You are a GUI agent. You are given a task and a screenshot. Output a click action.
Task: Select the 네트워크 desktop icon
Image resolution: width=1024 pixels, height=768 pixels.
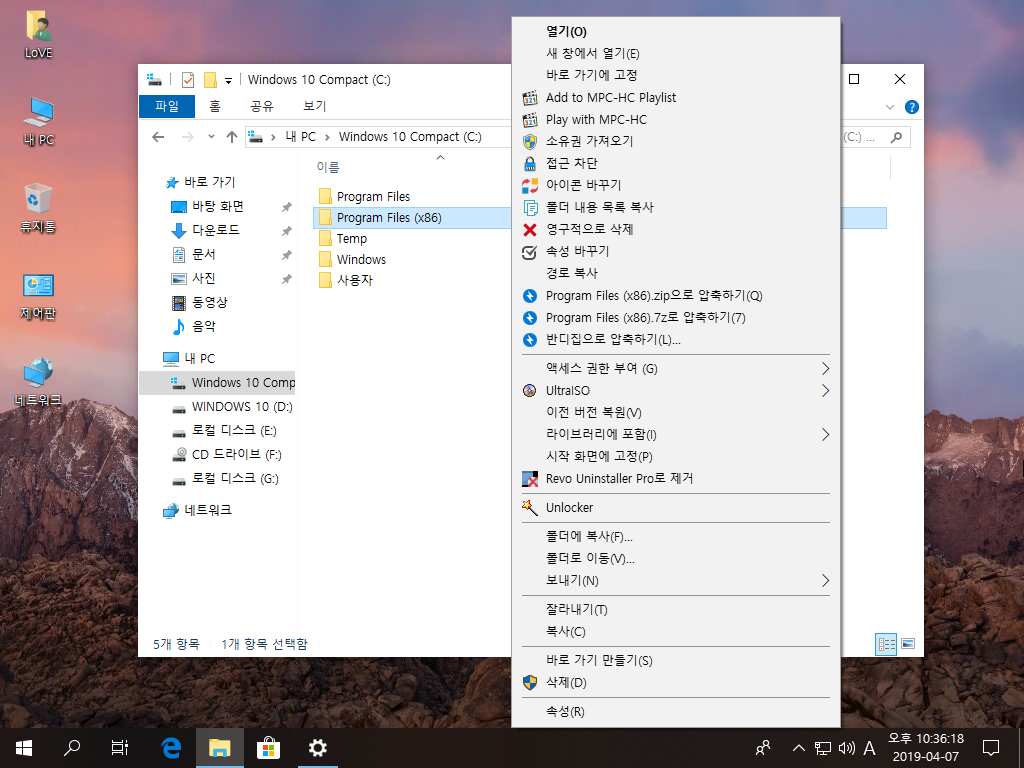click(x=39, y=382)
